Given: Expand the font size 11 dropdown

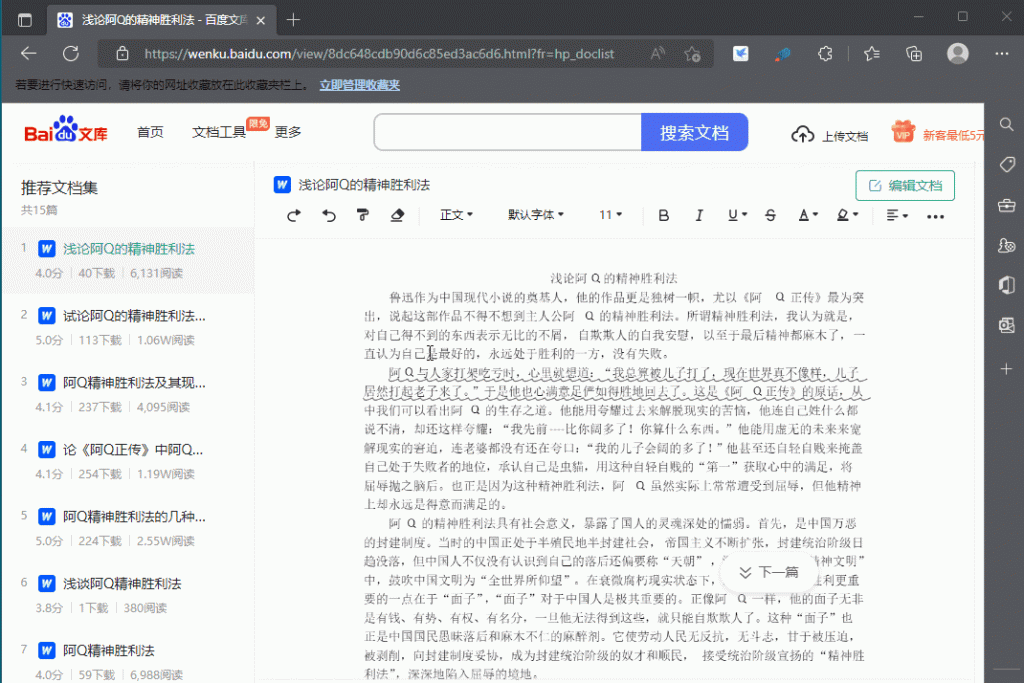Looking at the screenshot, I should [x=611, y=215].
